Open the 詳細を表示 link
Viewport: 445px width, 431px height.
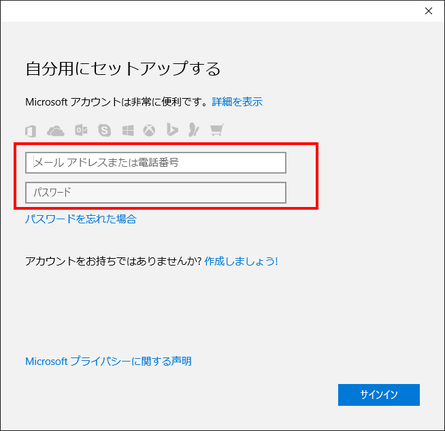click(237, 102)
